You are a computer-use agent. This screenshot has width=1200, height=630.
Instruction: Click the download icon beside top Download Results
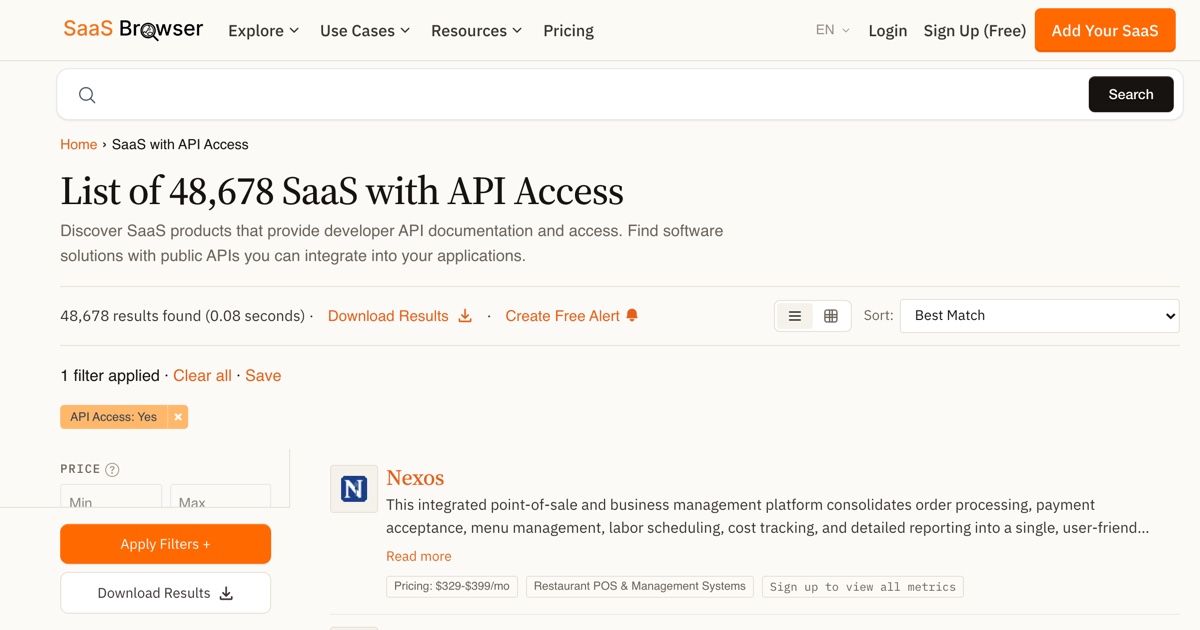pos(465,316)
